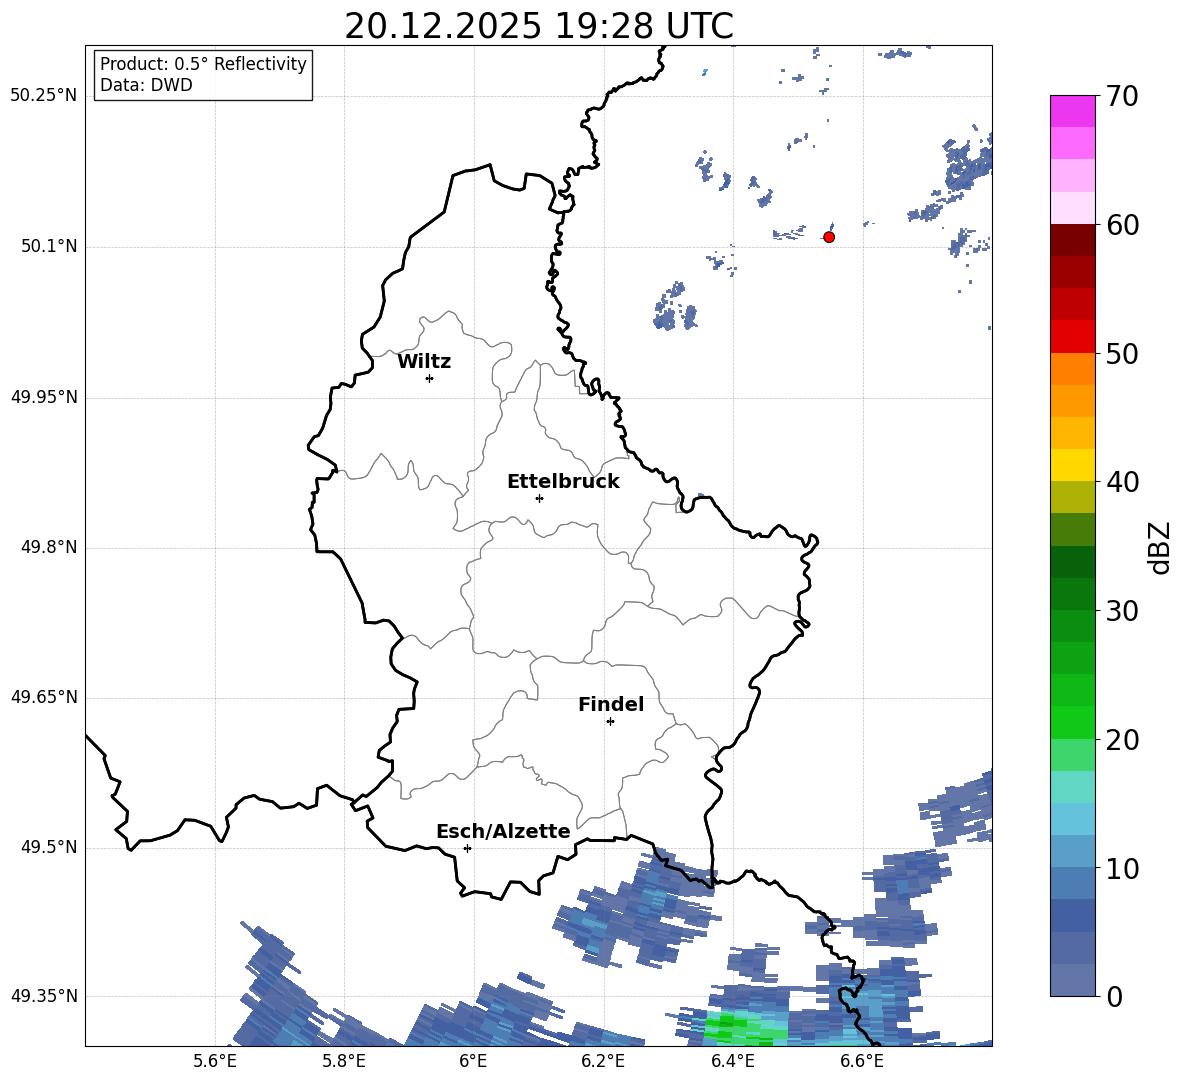Click the 6.4°E longitude label

tap(732, 1061)
